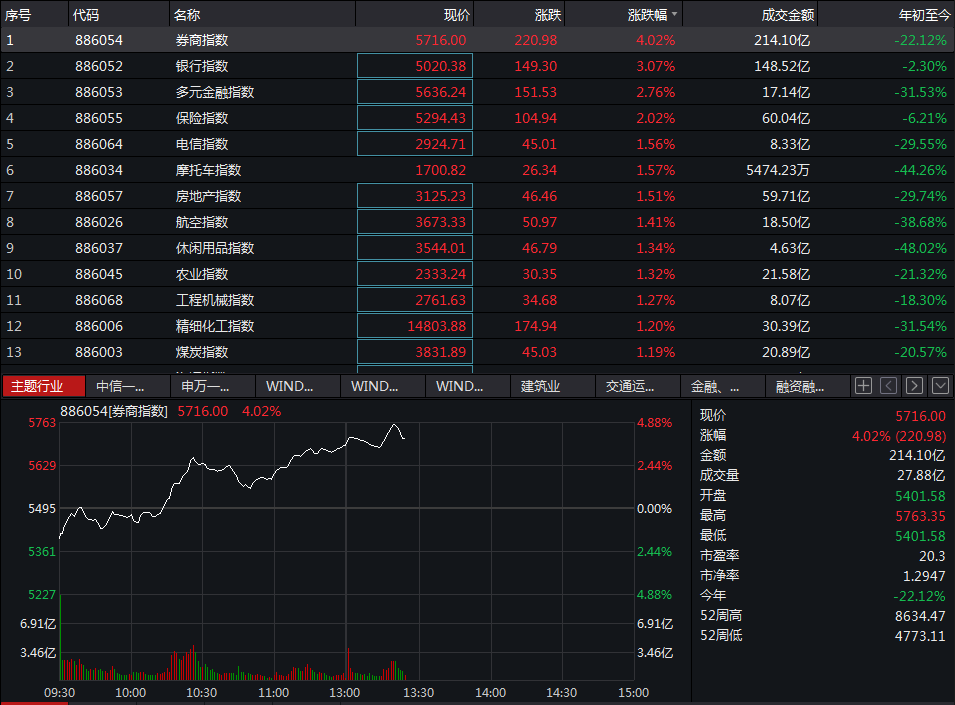Click the 房地产指数 name
This screenshot has width=955, height=705.
tap(208, 196)
